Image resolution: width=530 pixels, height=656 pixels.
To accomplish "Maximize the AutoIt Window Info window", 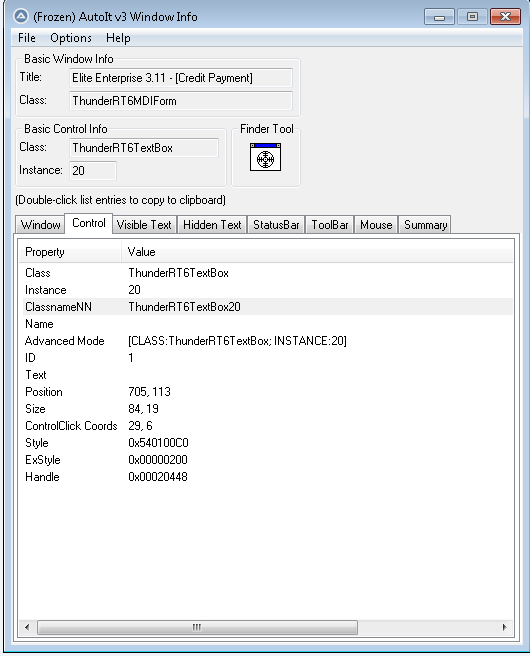I will pyautogui.click(x=472, y=17).
